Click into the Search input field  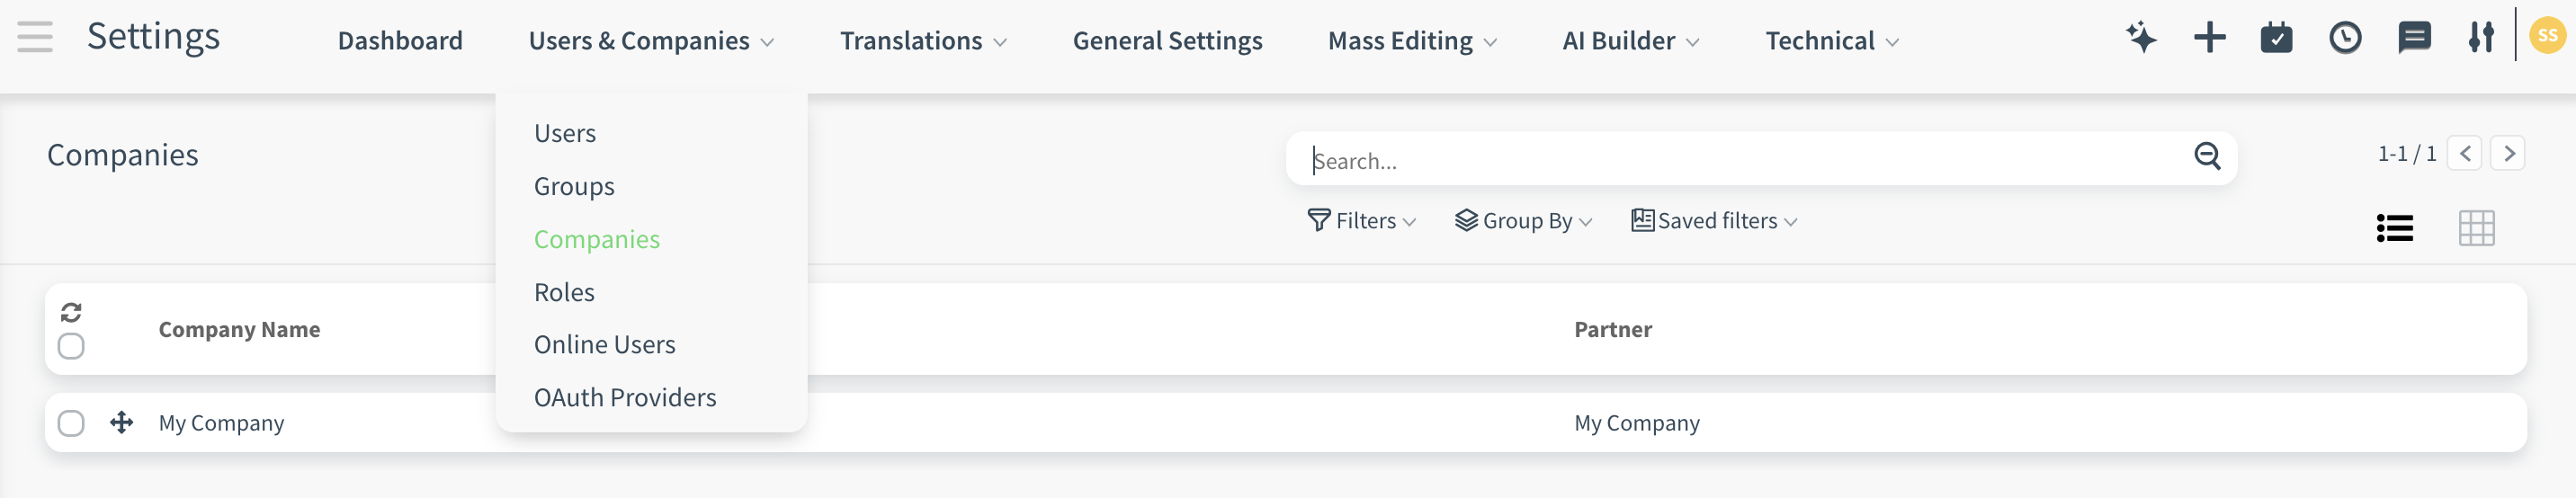pyautogui.click(x=1740, y=160)
